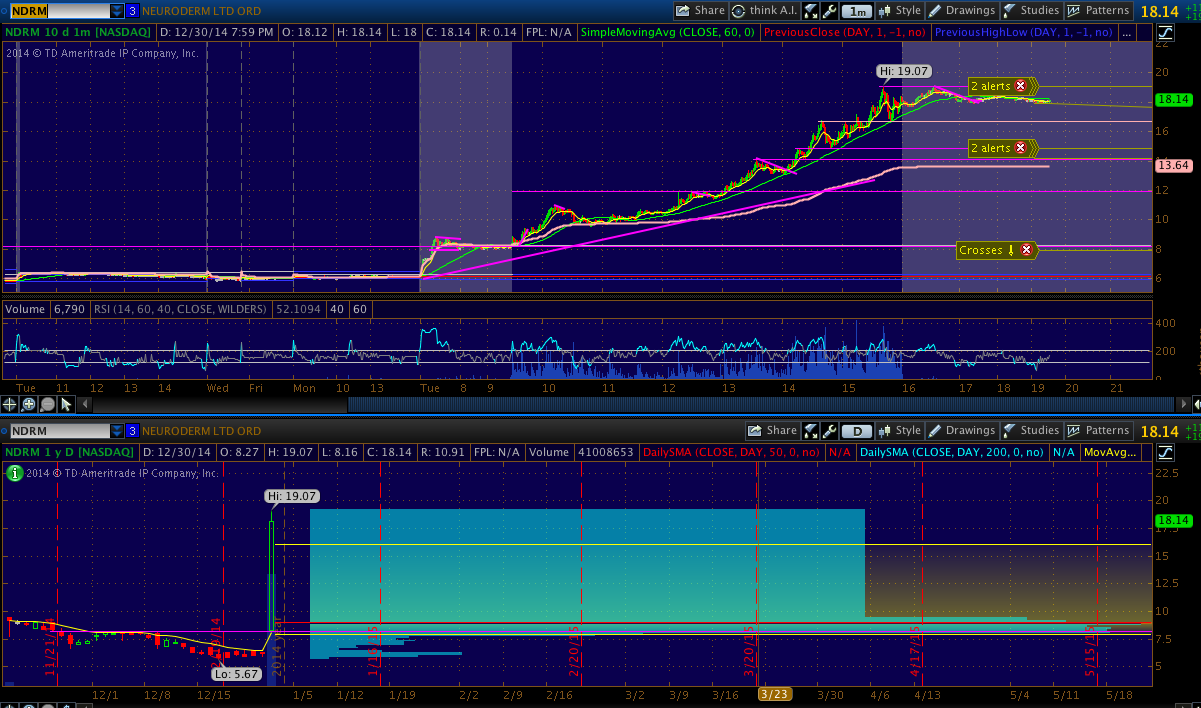Screen dimensions: 1201x708
Task: Remove the 'Crosses' alert with its red X
Action: click(1026, 250)
